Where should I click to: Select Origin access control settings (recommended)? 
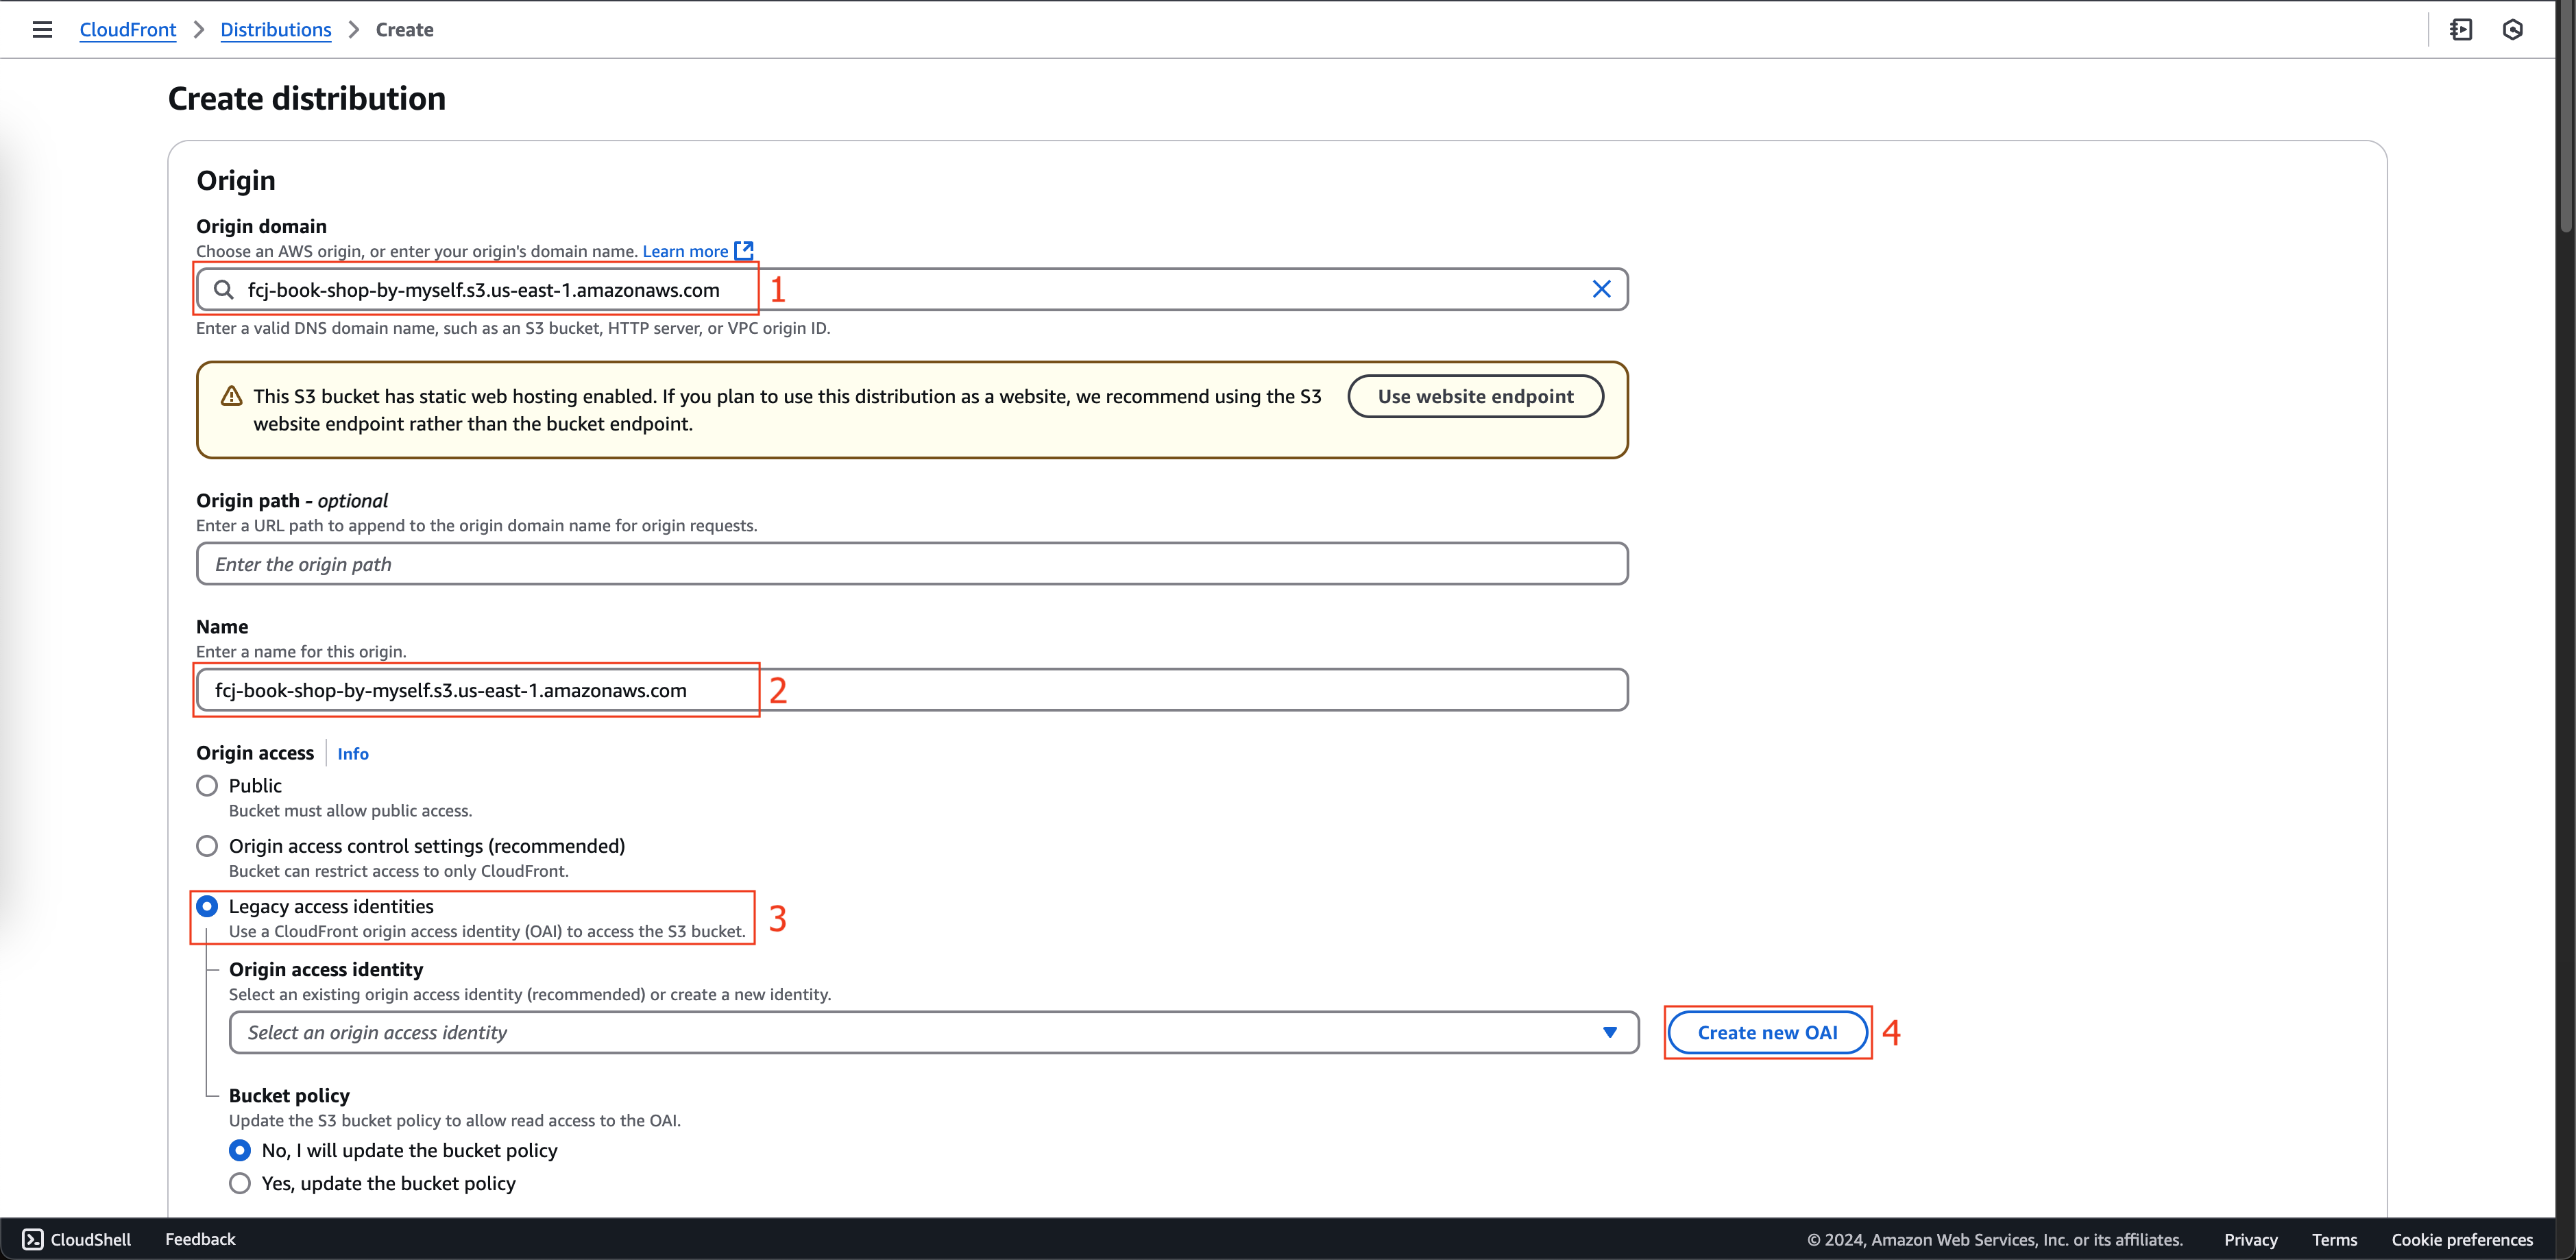pyautogui.click(x=207, y=846)
